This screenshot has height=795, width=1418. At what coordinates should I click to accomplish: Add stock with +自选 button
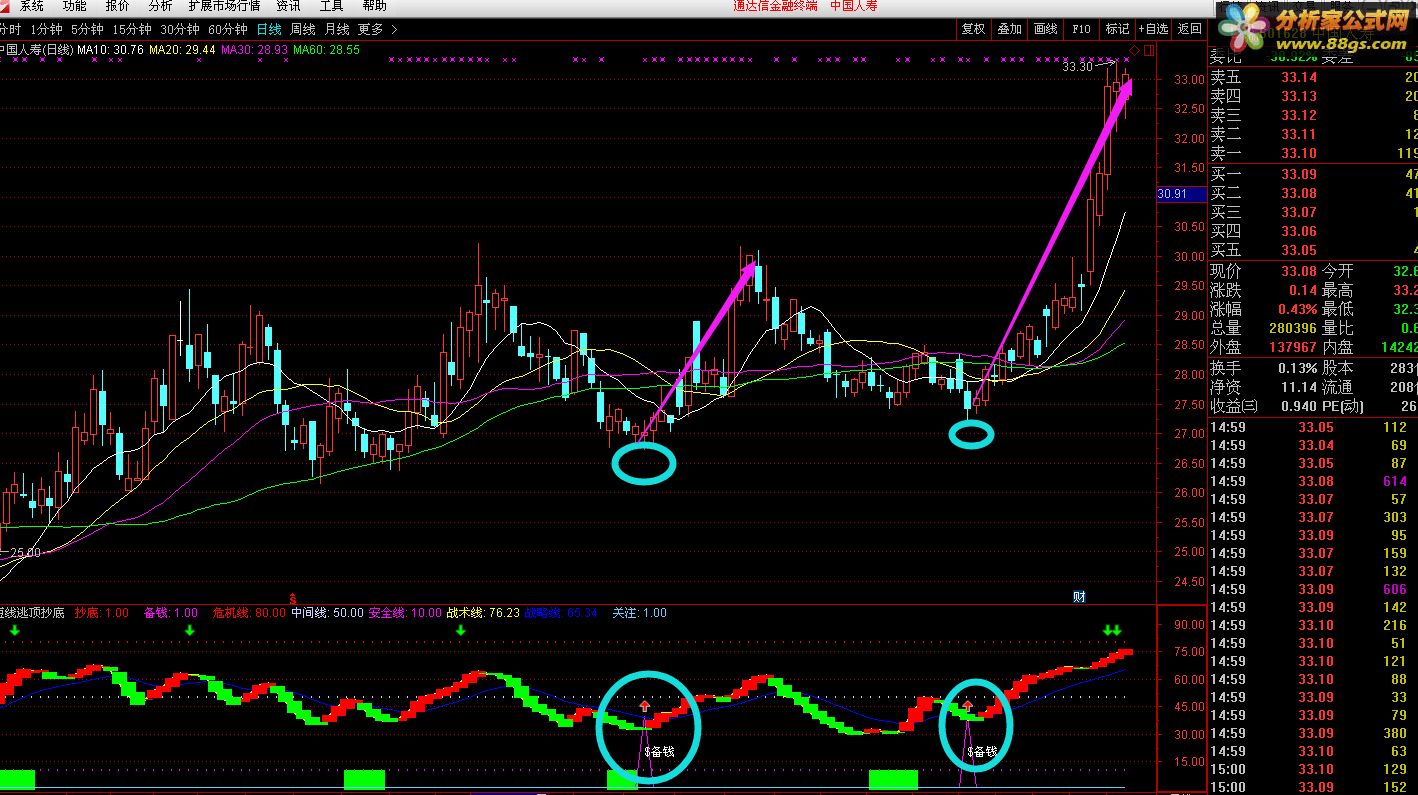[1153, 29]
